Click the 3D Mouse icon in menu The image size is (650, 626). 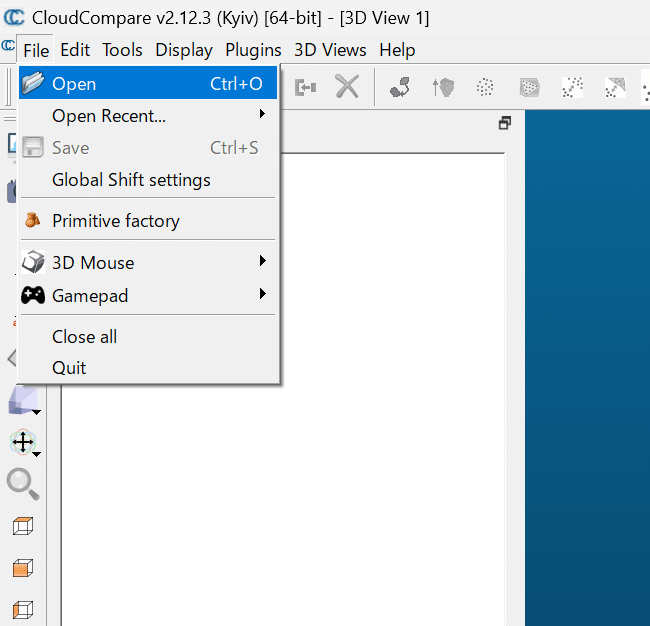(x=33, y=262)
